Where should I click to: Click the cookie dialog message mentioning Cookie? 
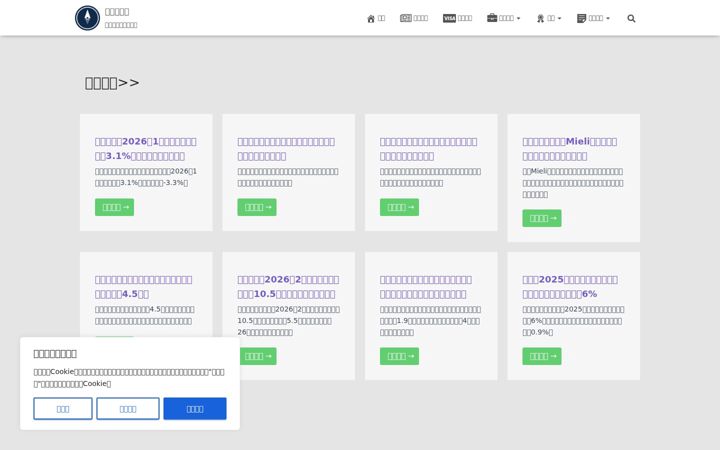129,377
